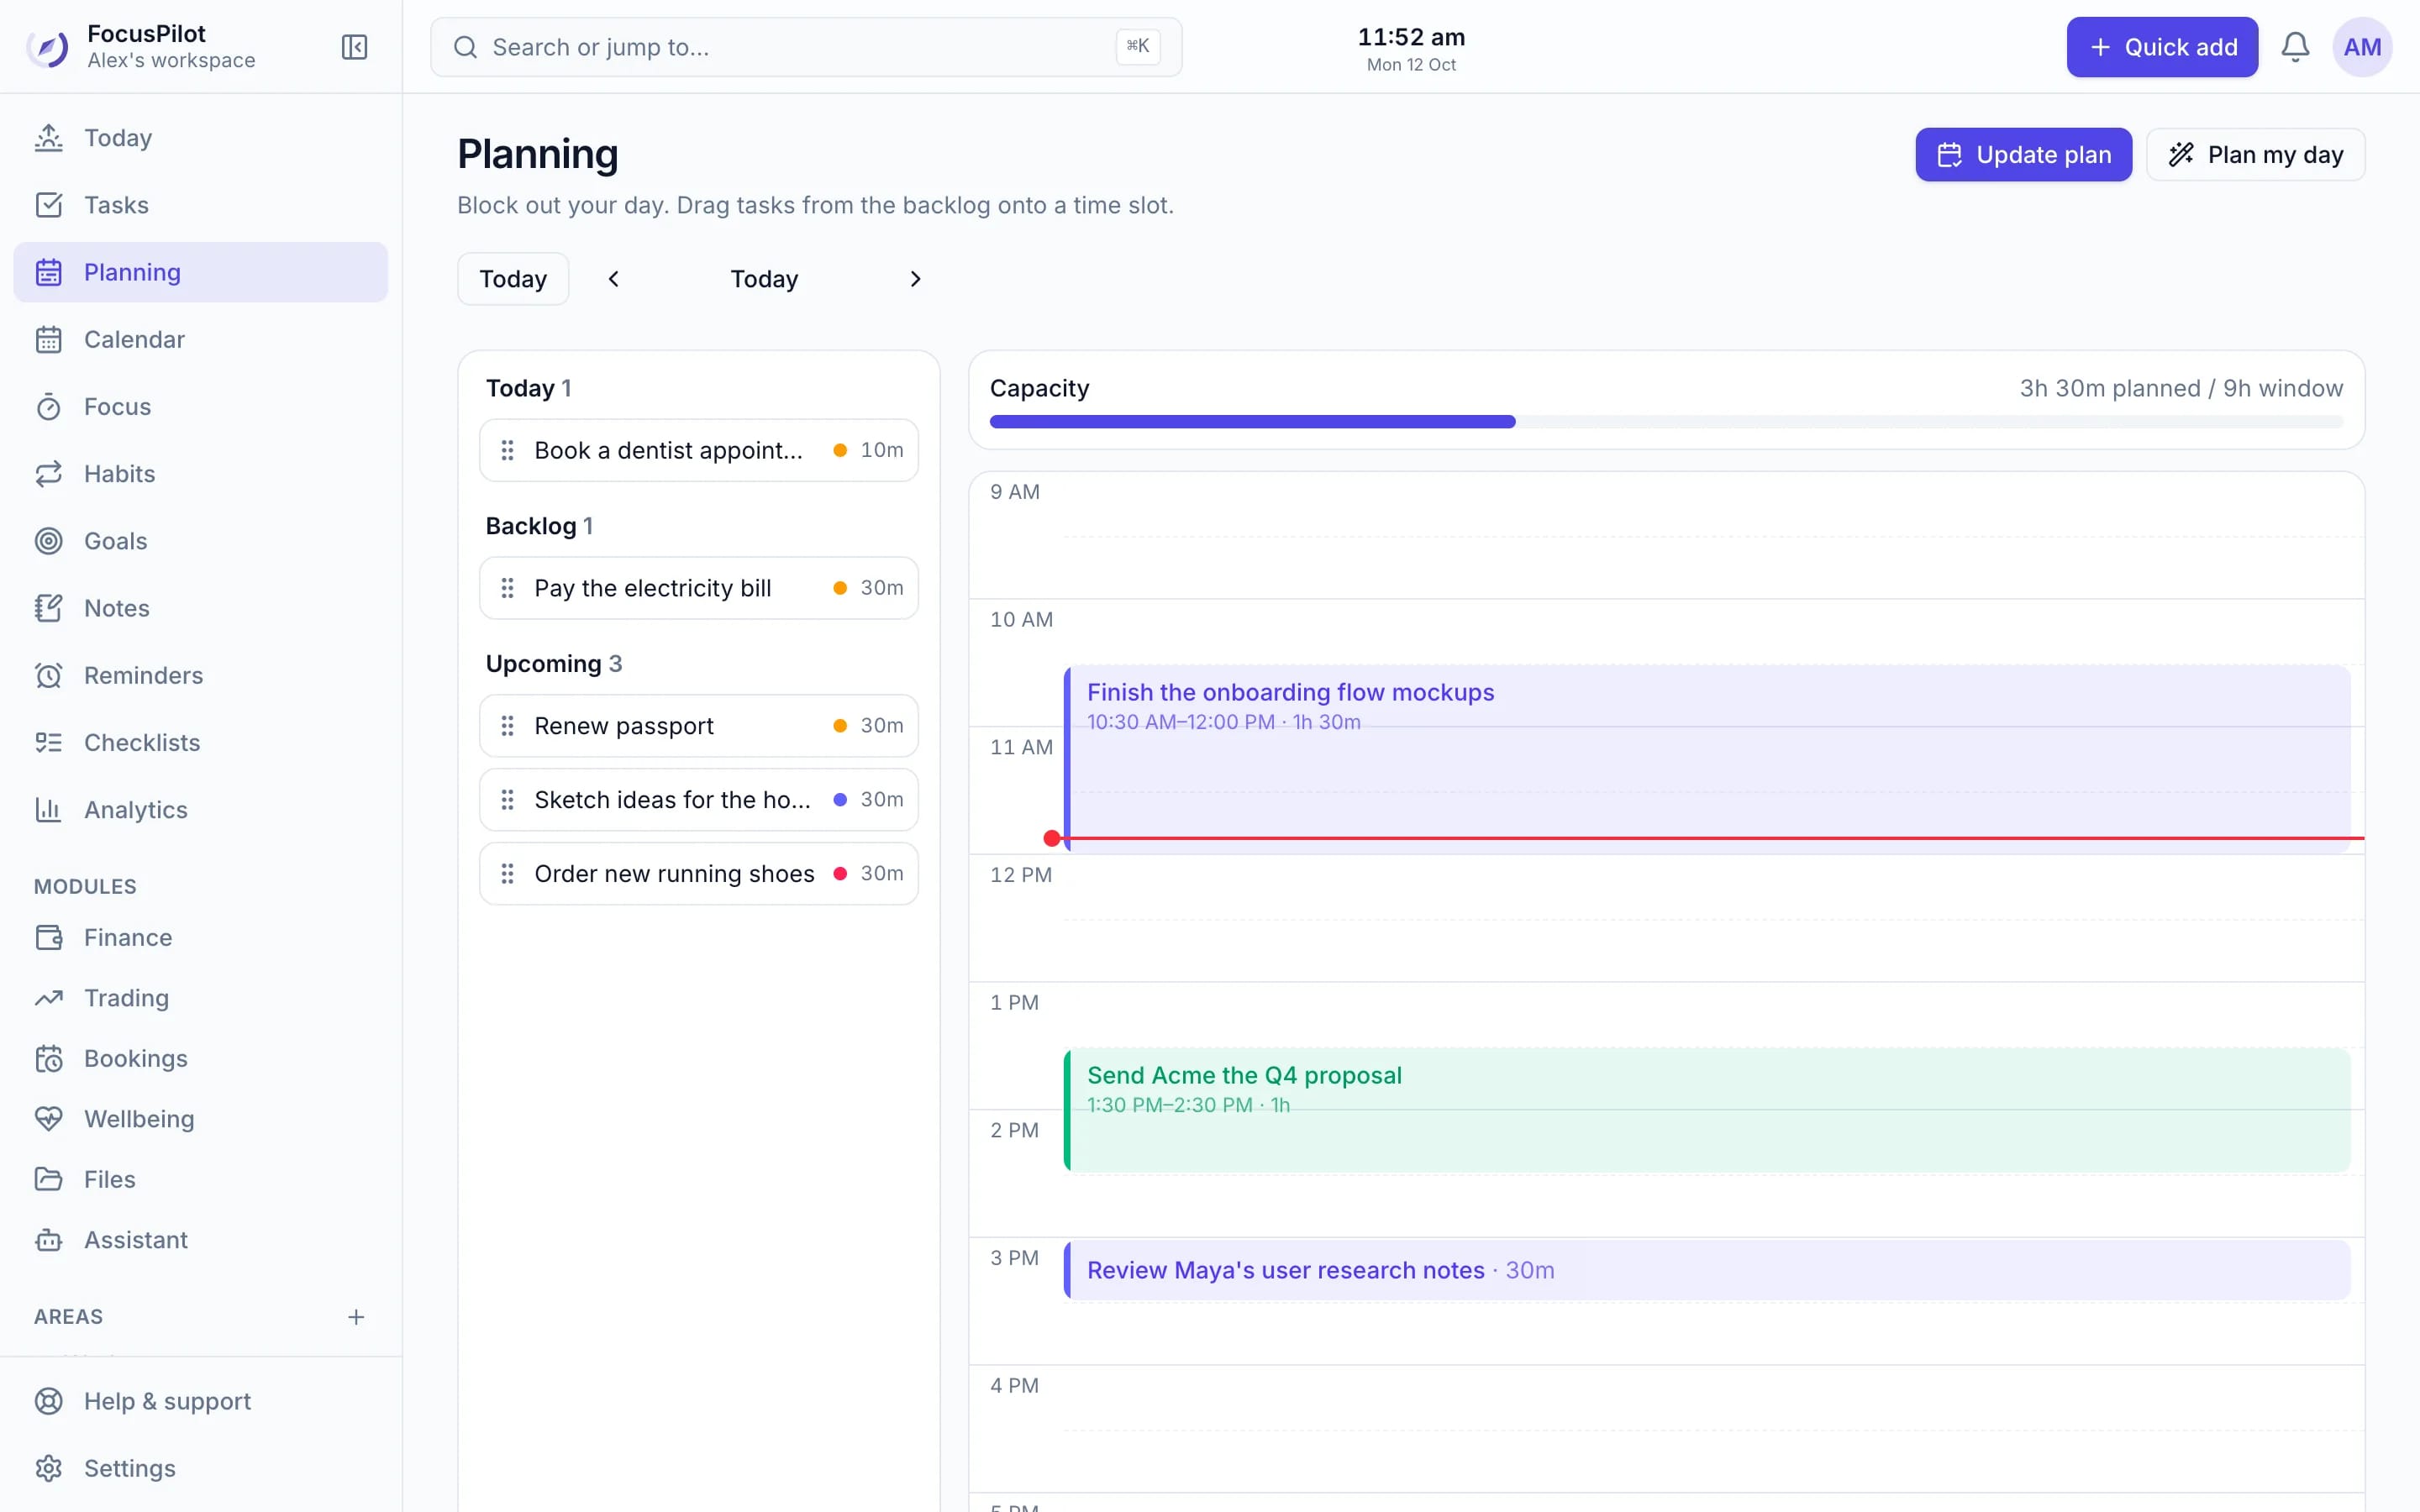Image resolution: width=2420 pixels, height=1512 pixels.
Task: Click the Plan my day button
Action: [x=2255, y=155]
